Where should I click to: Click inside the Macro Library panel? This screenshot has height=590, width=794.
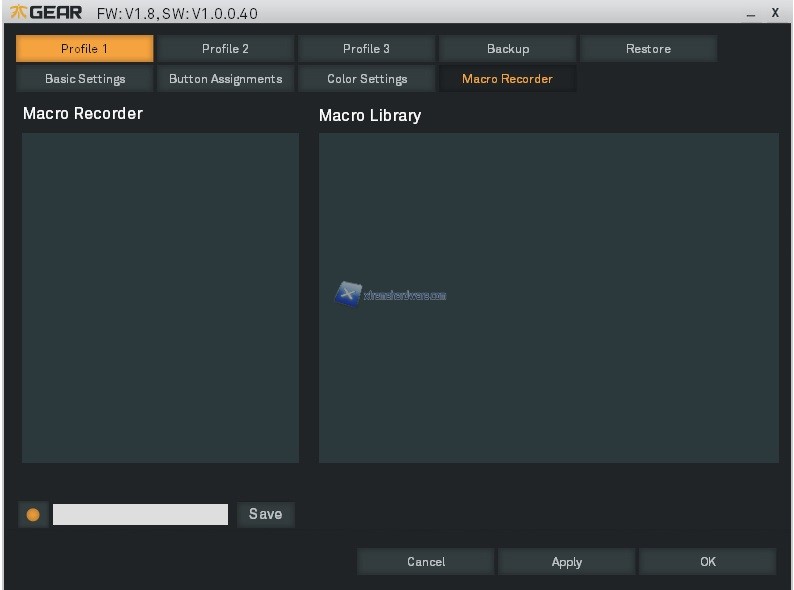[548, 380]
